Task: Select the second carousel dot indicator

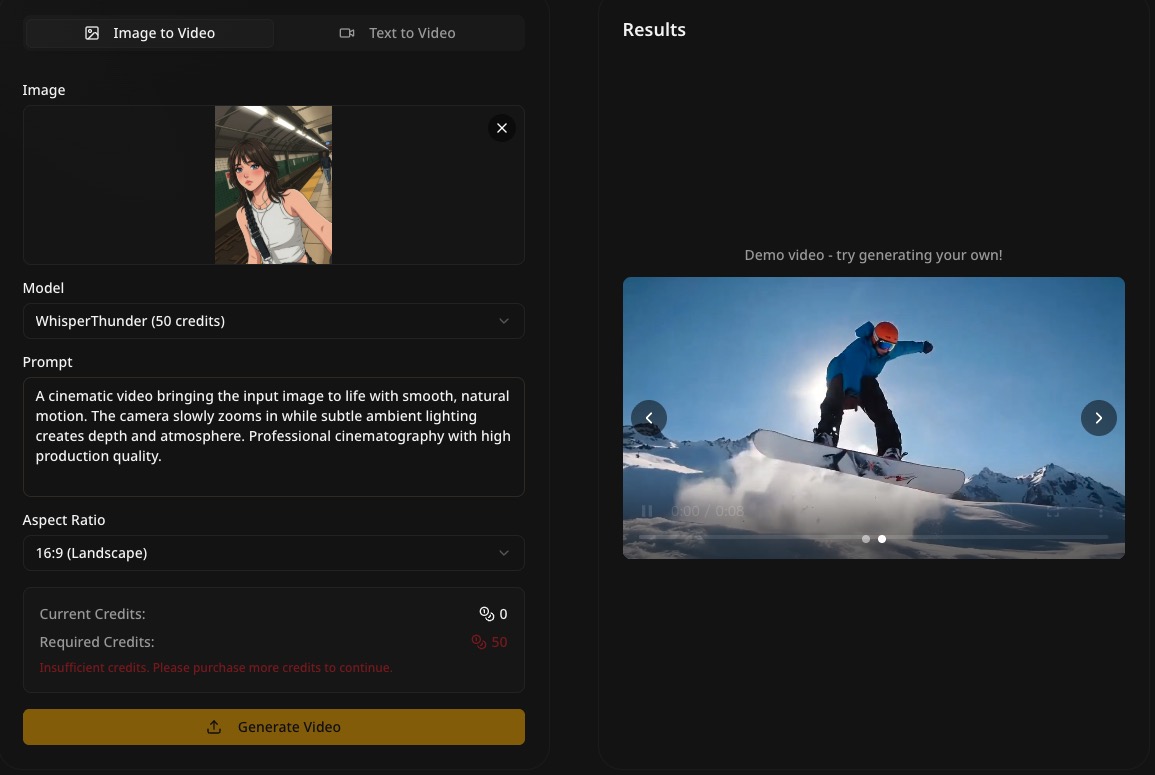Action: [x=882, y=539]
